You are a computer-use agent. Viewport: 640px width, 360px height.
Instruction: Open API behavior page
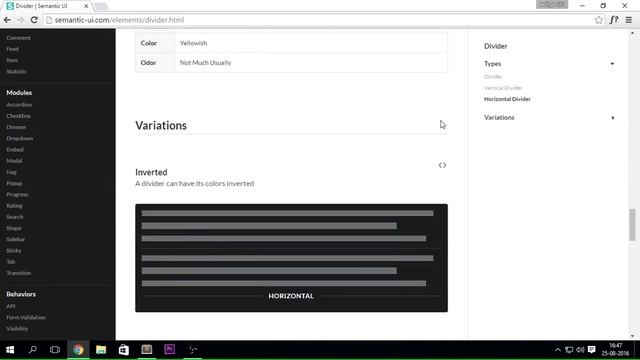pos(11,306)
